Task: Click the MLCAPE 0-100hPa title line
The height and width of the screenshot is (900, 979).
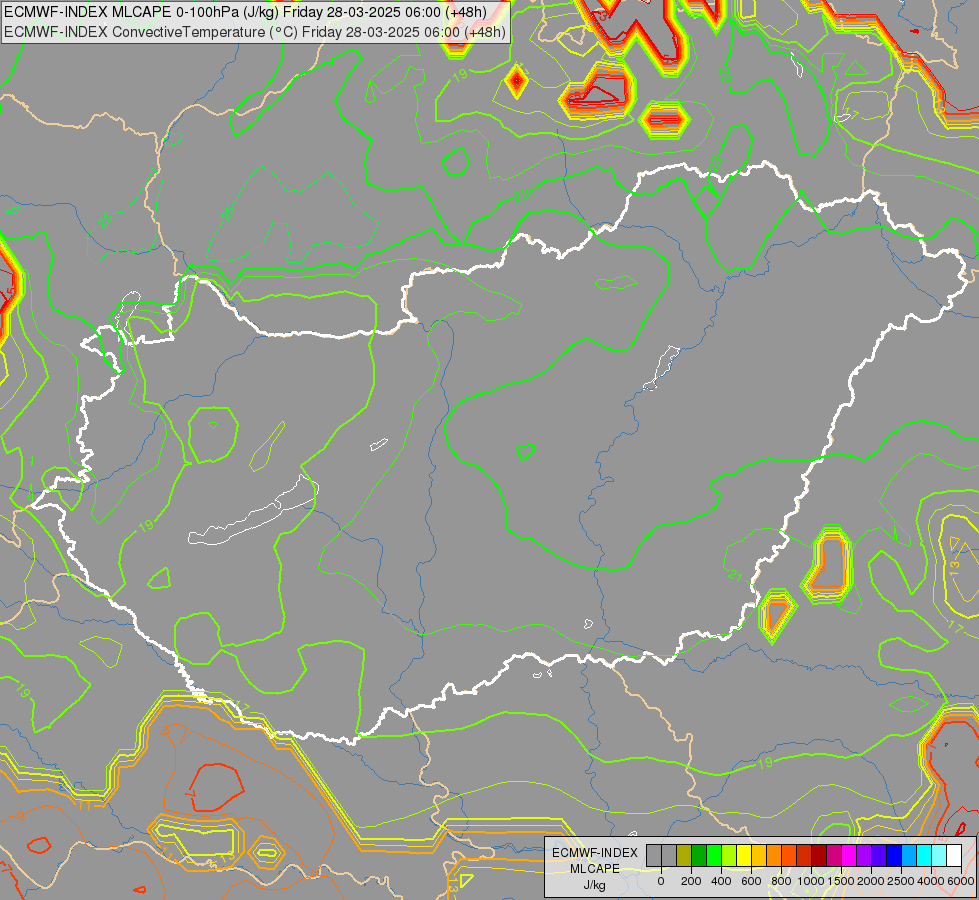Action: click(245, 12)
